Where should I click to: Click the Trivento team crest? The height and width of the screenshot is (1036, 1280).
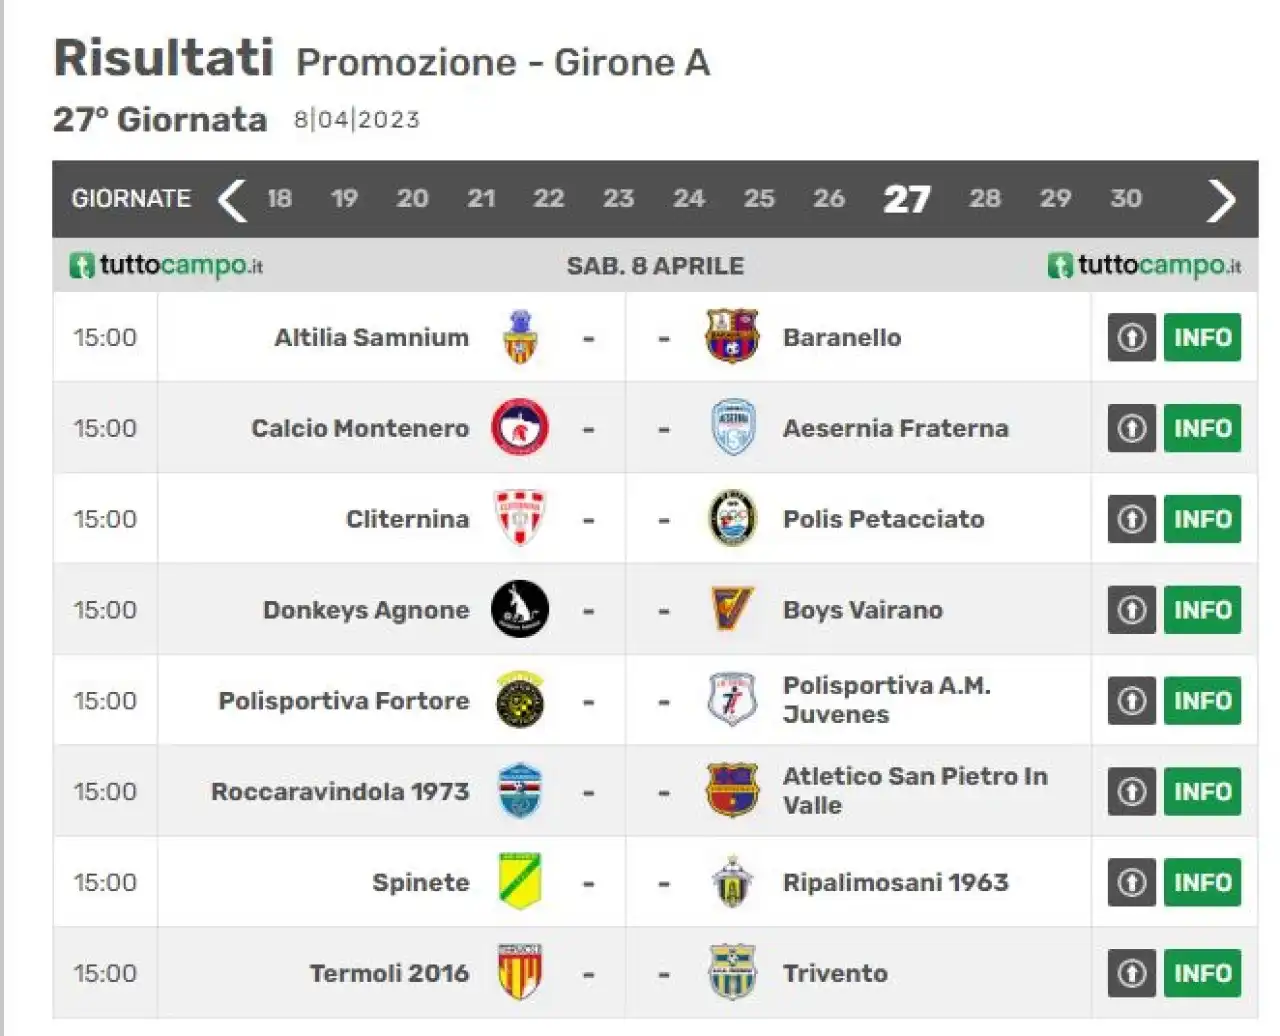(x=732, y=972)
